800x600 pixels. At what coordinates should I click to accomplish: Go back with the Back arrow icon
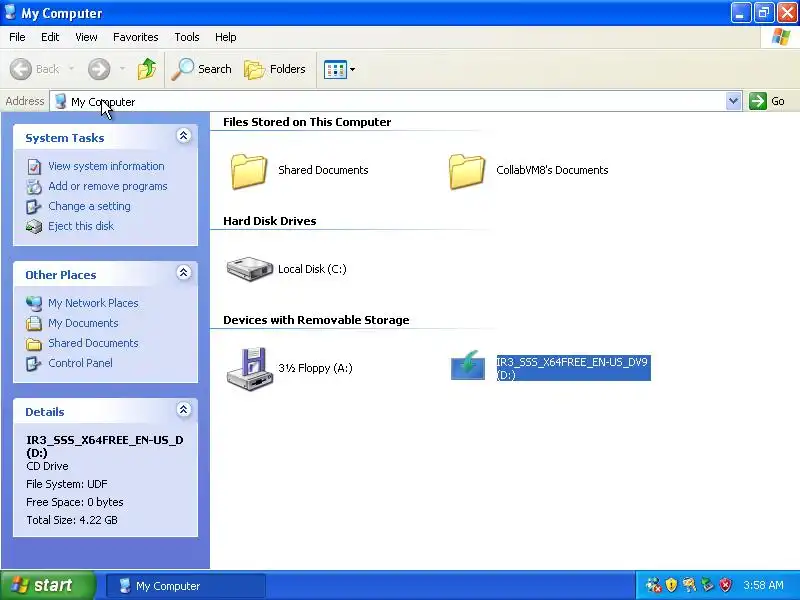pyautogui.click(x=21, y=69)
